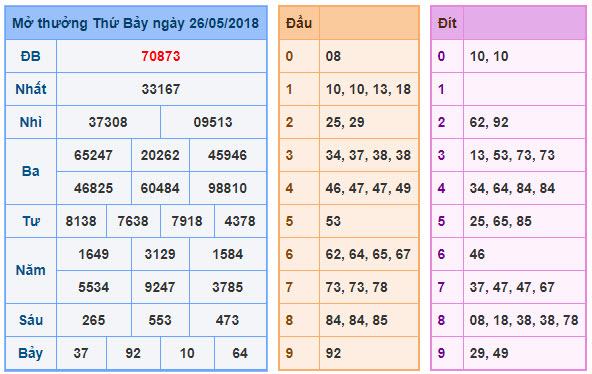This screenshot has width=592, height=374.
Task: Click third prize number 45946
Action: pyautogui.click(x=227, y=155)
